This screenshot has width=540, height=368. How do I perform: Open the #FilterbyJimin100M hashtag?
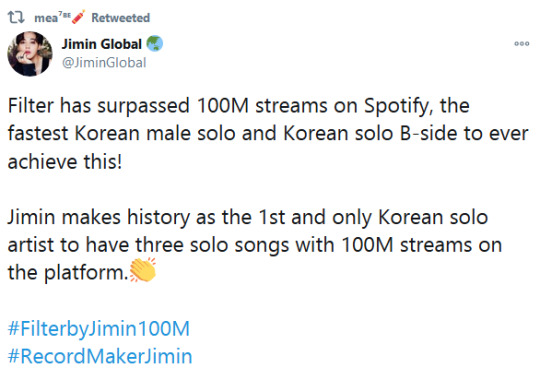(99, 328)
